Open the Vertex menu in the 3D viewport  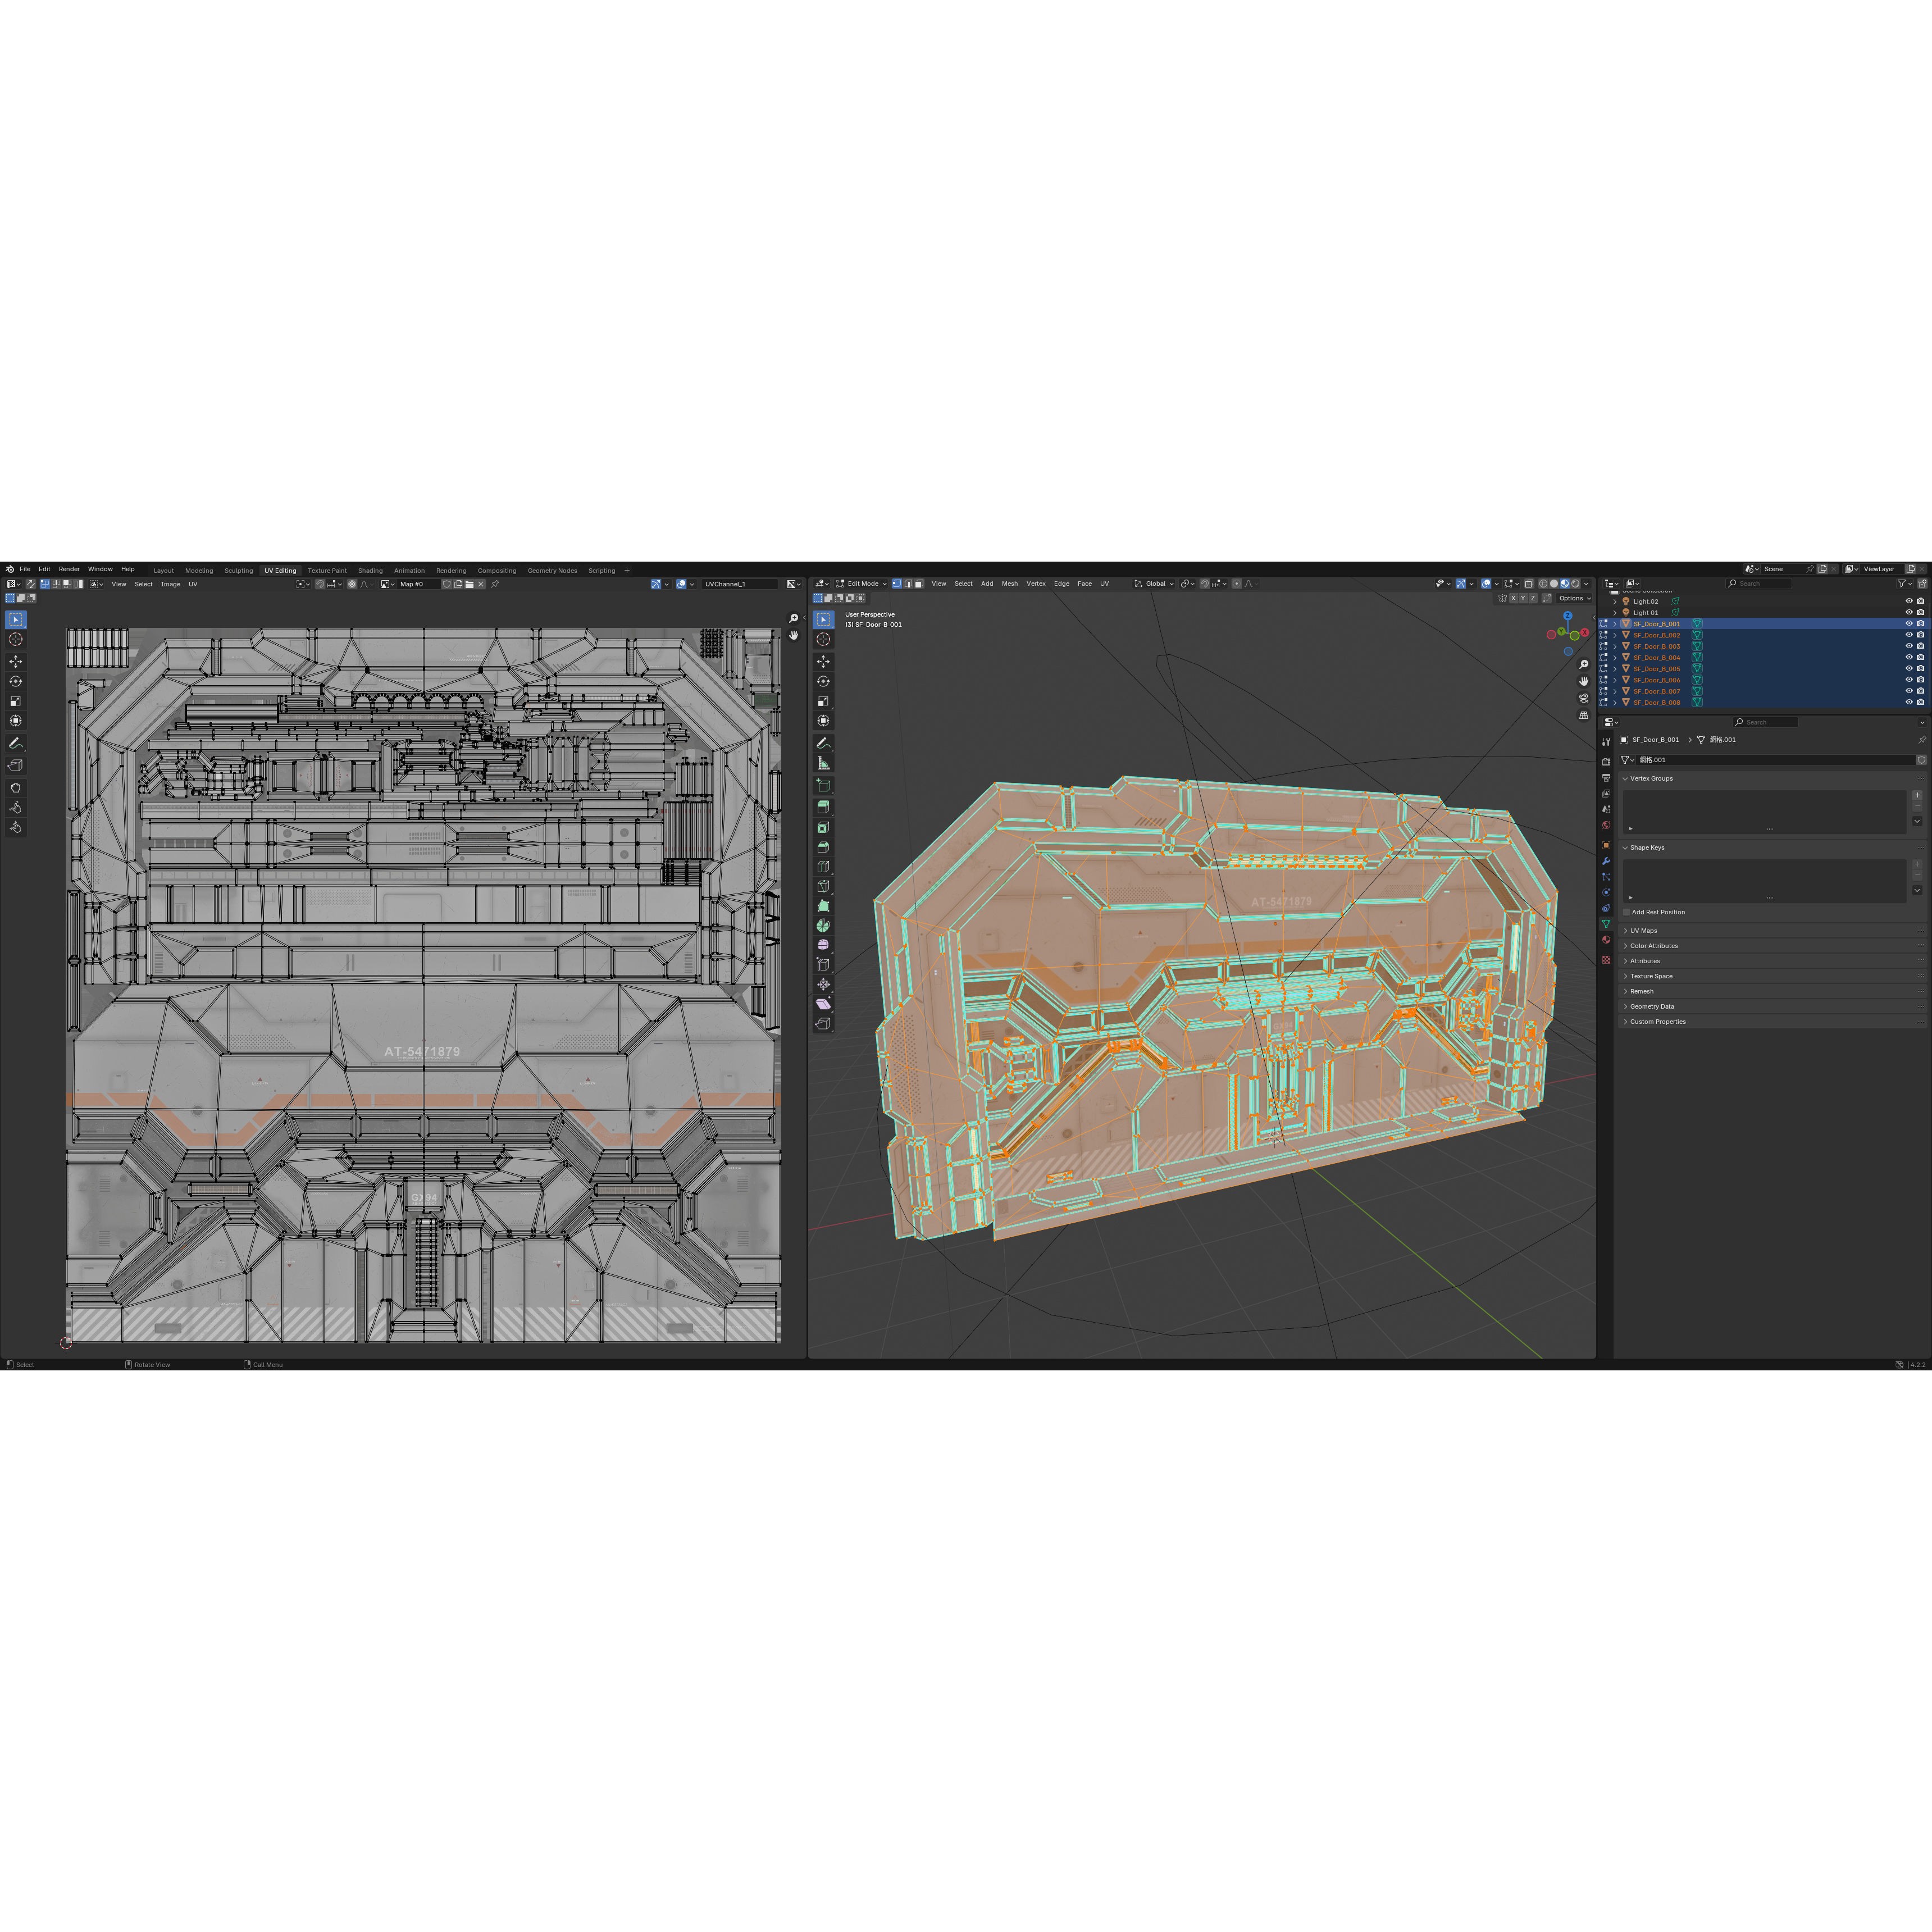[x=1036, y=584]
